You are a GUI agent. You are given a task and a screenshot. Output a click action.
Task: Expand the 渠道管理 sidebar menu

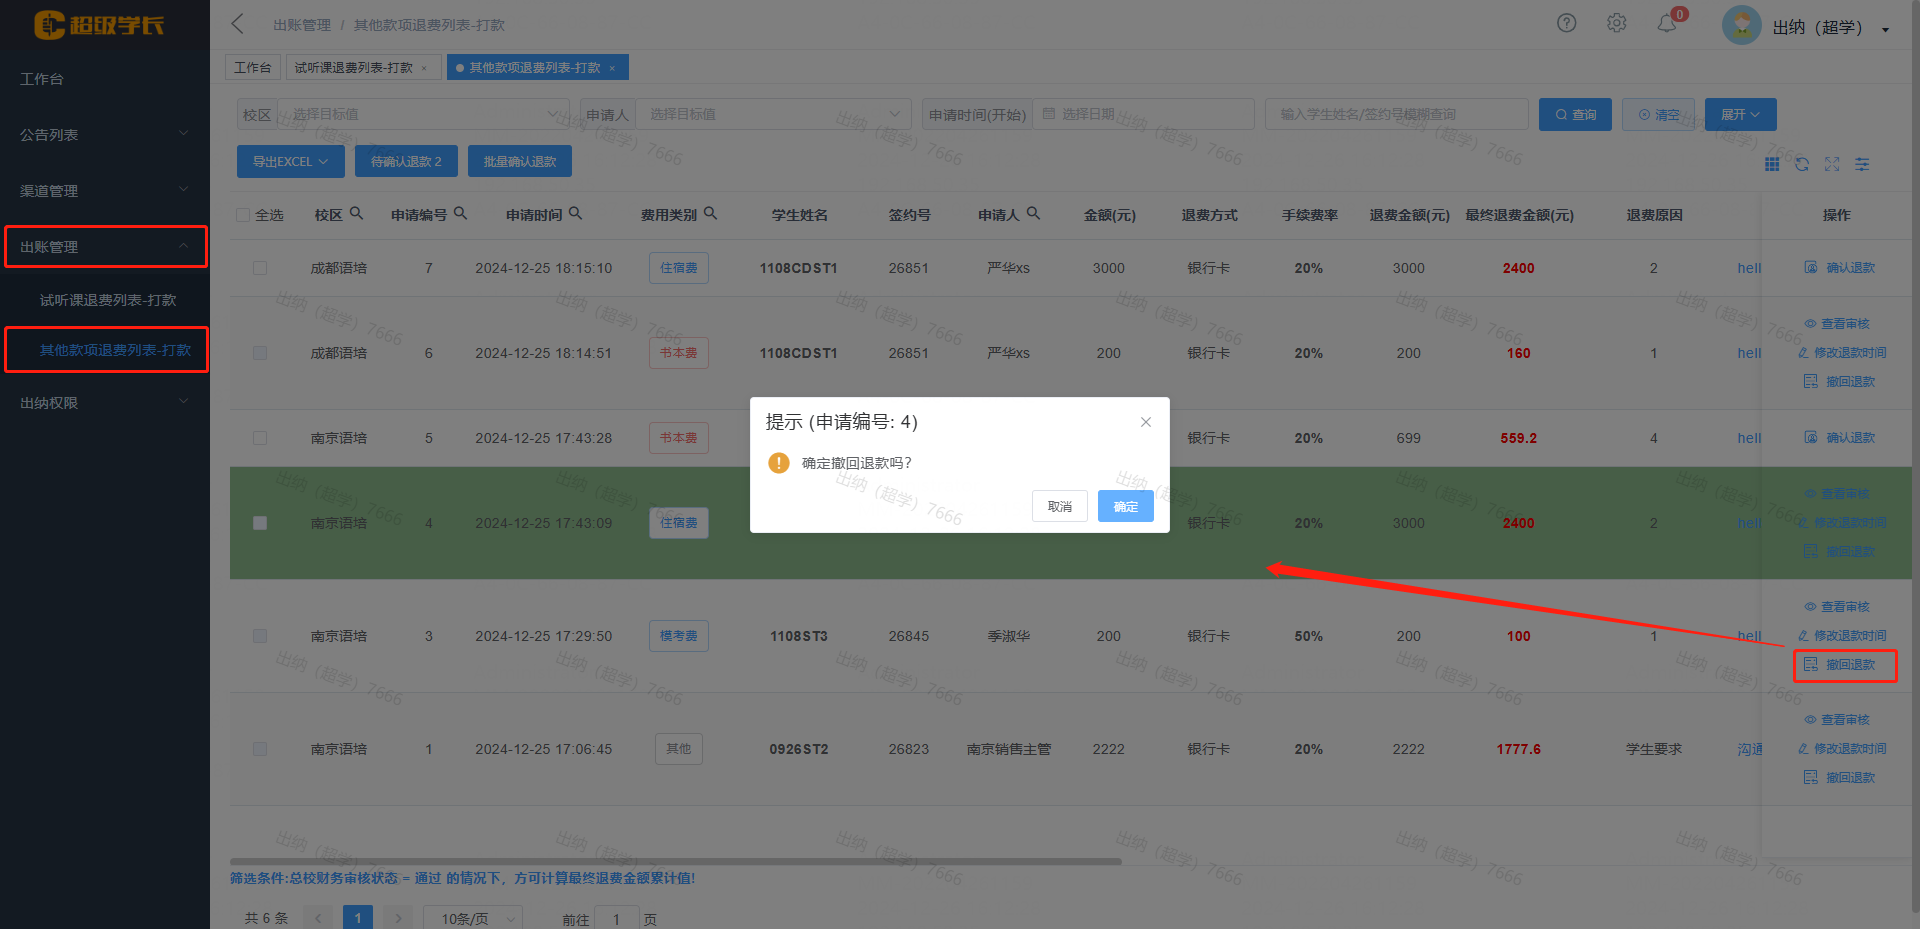click(x=105, y=190)
